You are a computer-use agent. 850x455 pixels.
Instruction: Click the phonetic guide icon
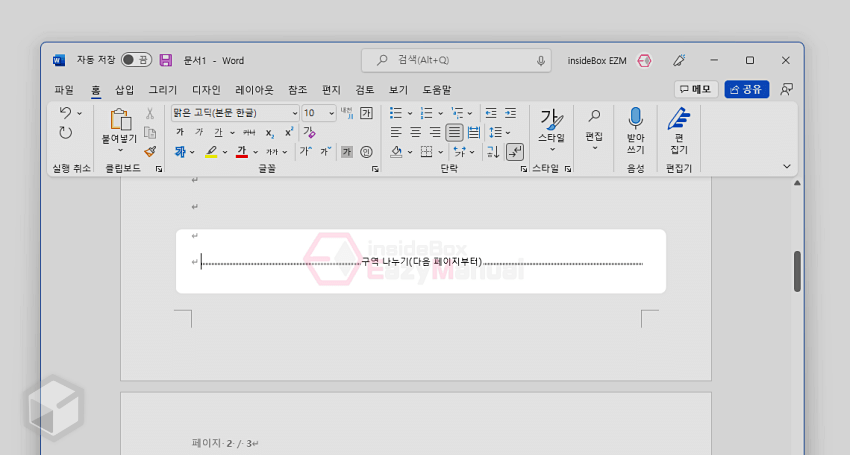346,113
